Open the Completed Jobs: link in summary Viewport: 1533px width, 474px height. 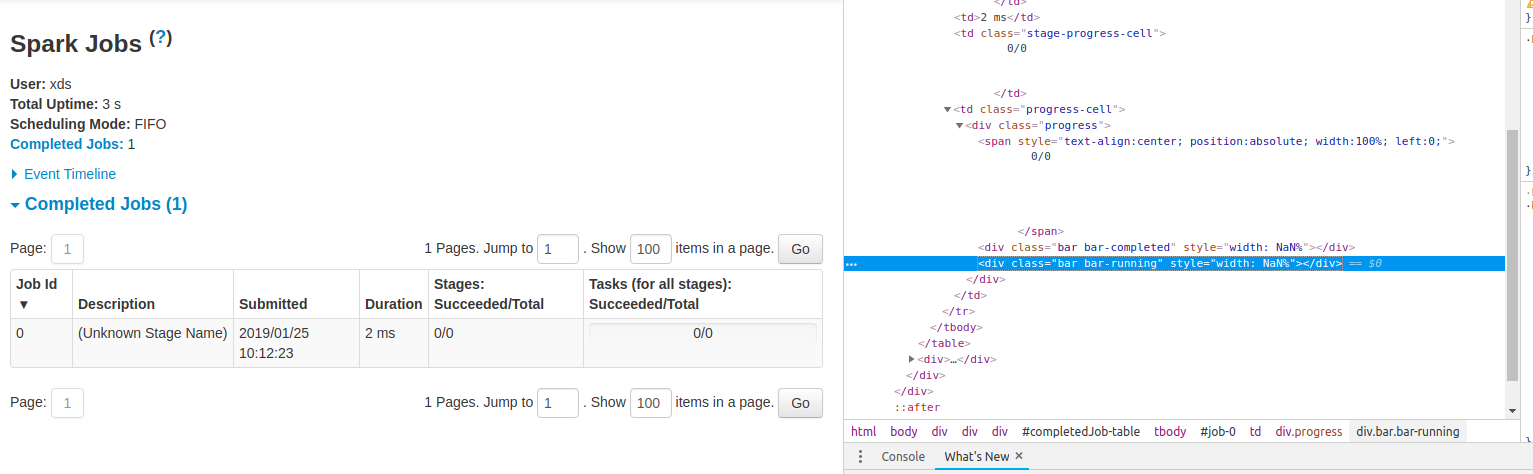67,144
